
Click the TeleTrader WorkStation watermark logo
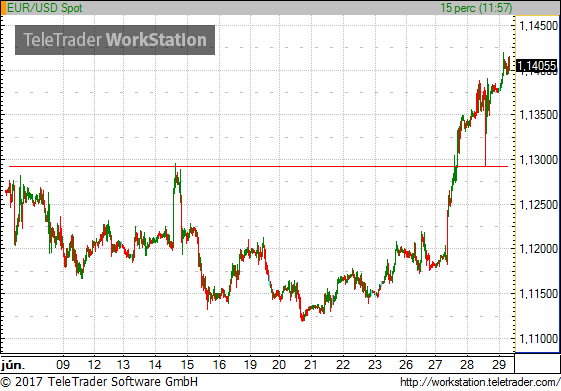pos(115,40)
